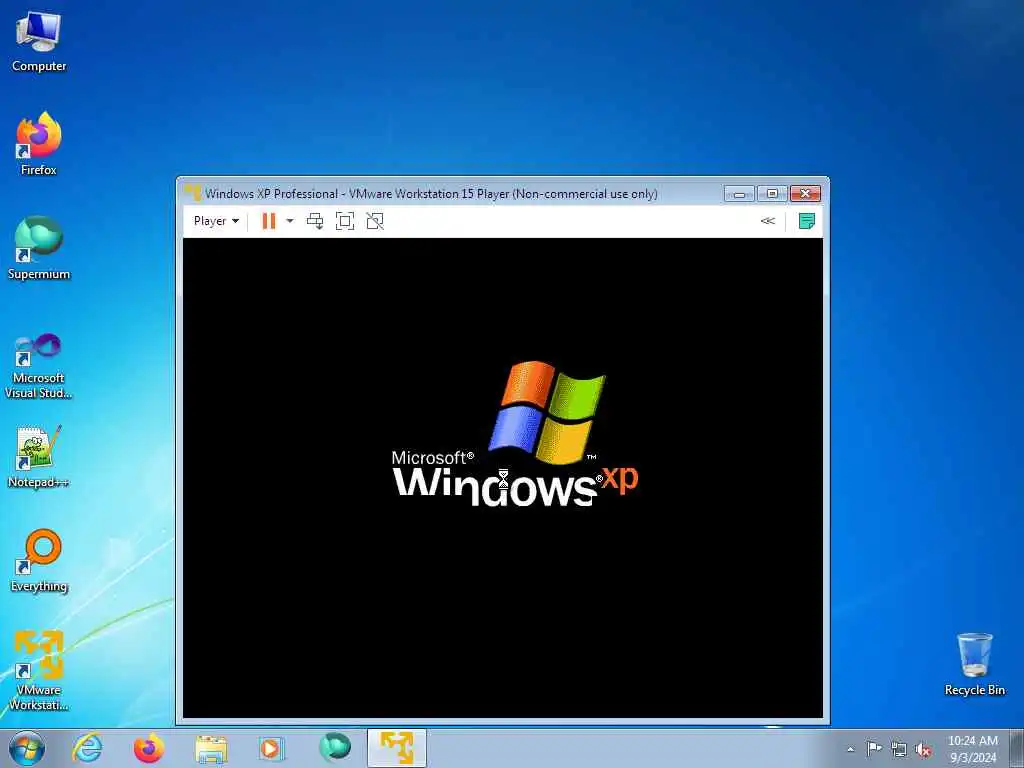Click the VMware window title bar text

(x=431, y=193)
